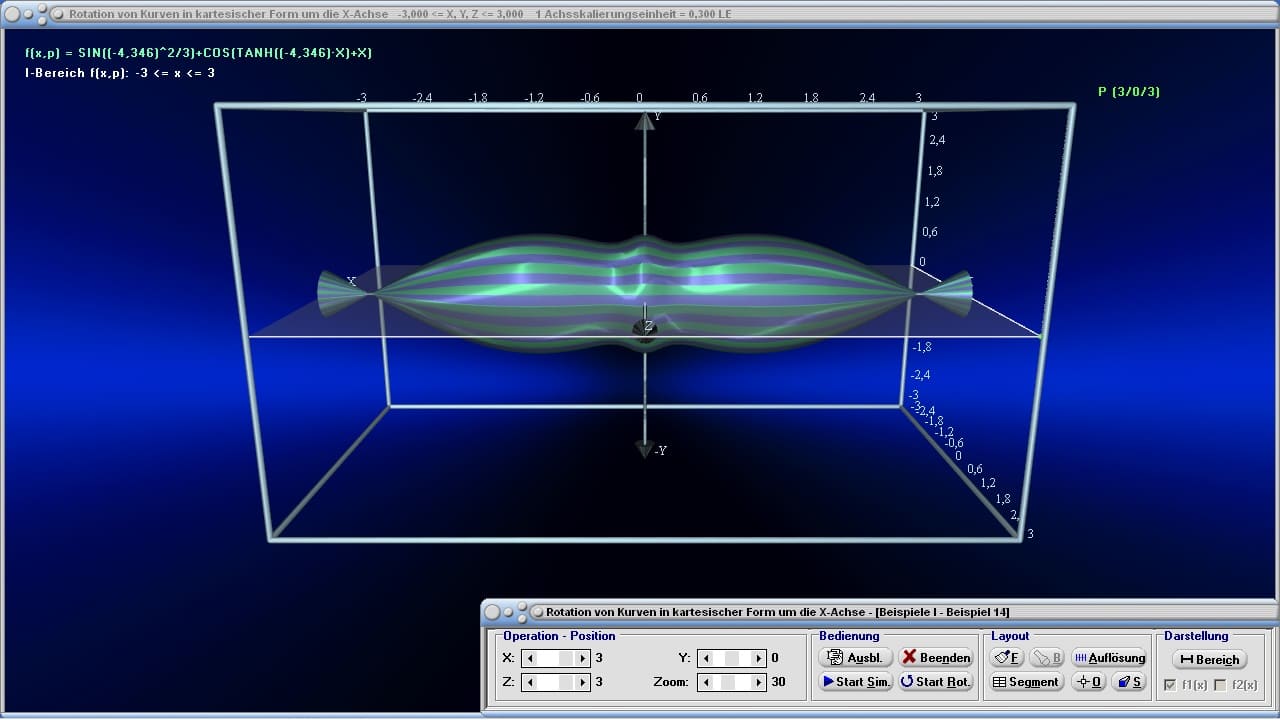Viewport: 1280px width, 720px height.
Task: Click the crosshair 0 reset button
Action: click(1087, 681)
